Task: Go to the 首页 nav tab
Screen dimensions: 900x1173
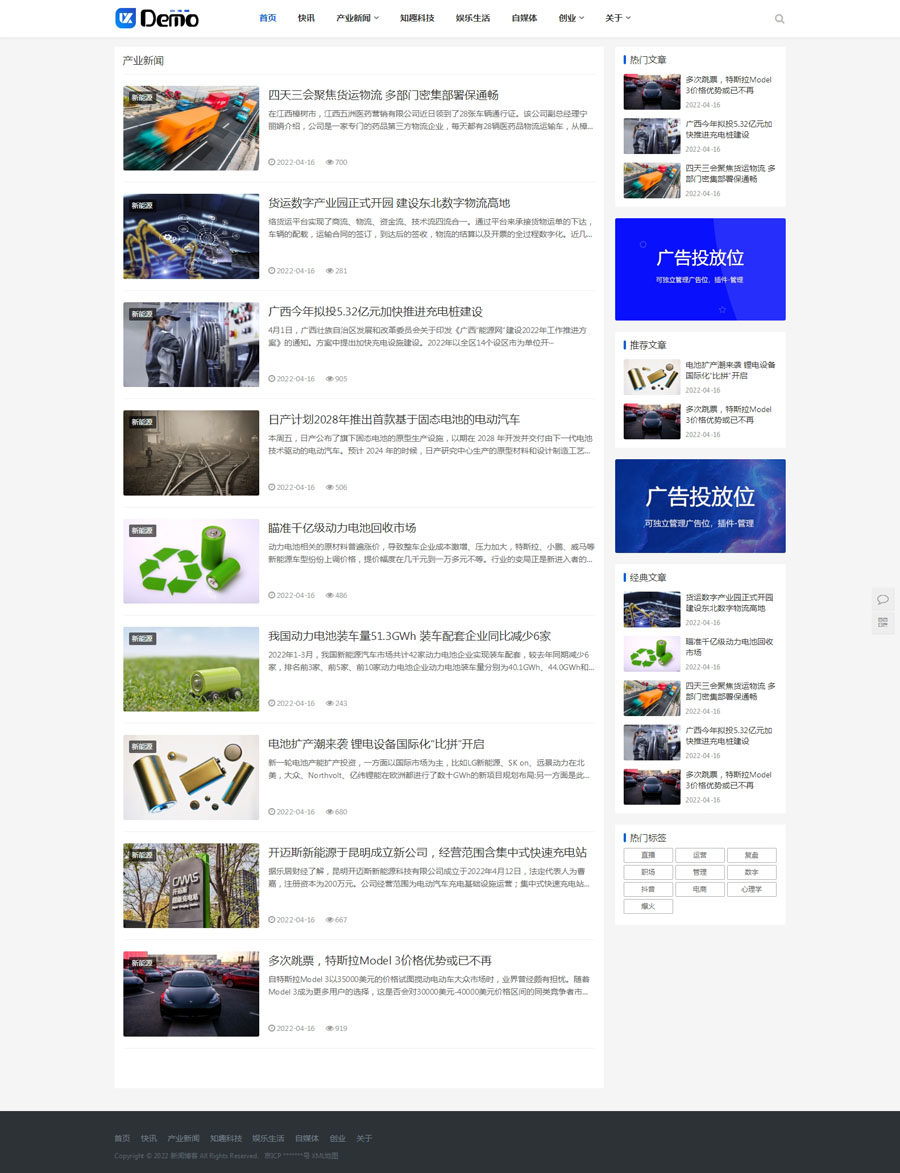Action: pyautogui.click(x=268, y=18)
